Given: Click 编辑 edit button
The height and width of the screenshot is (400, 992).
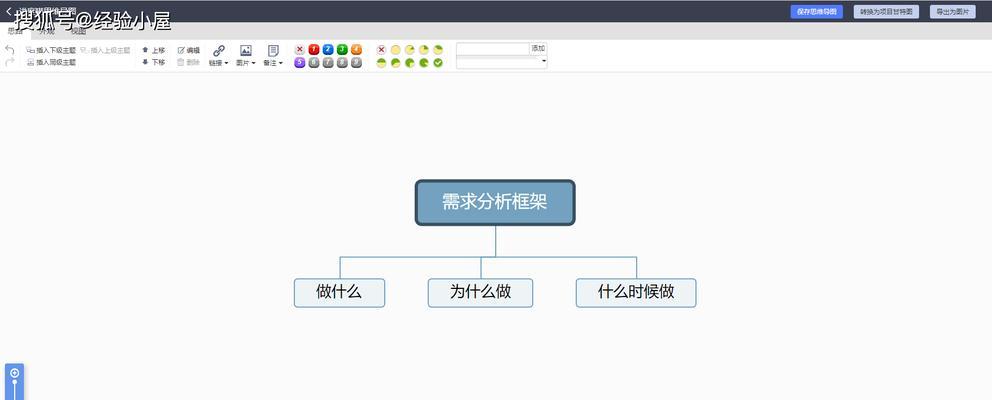Looking at the screenshot, I should pyautogui.click(x=189, y=50).
